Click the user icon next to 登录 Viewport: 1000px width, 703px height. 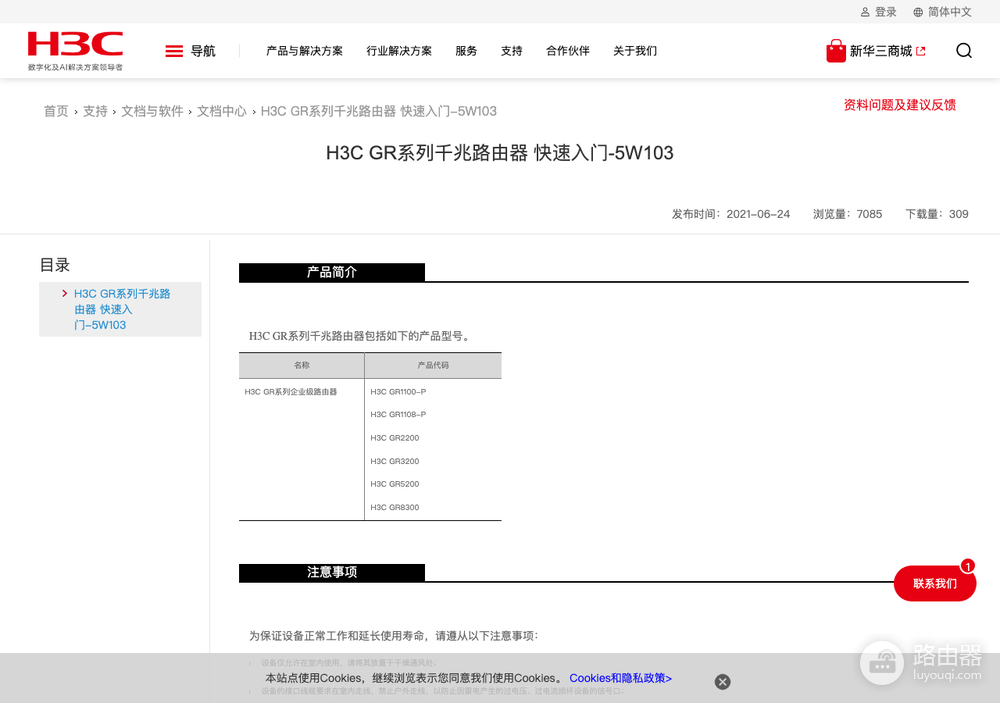tap(865, 12)
